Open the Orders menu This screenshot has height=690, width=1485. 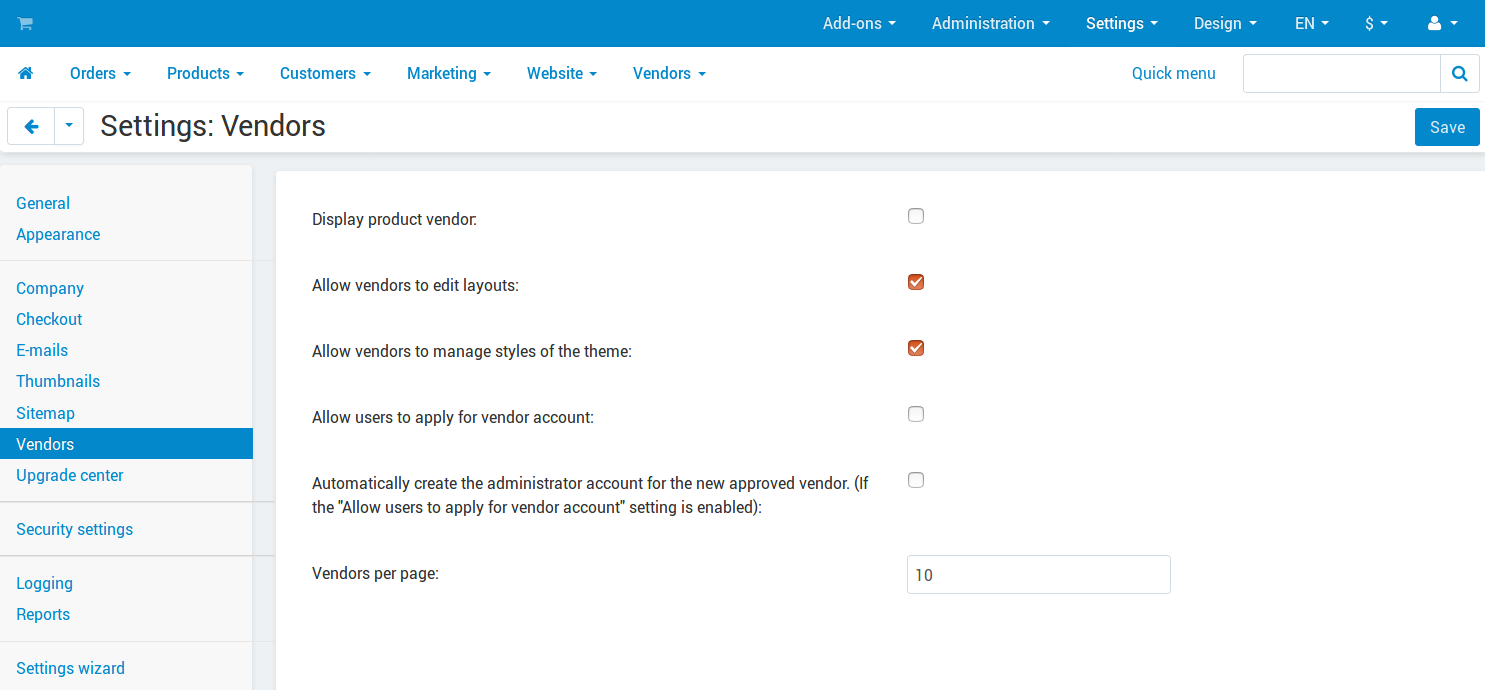100,73
